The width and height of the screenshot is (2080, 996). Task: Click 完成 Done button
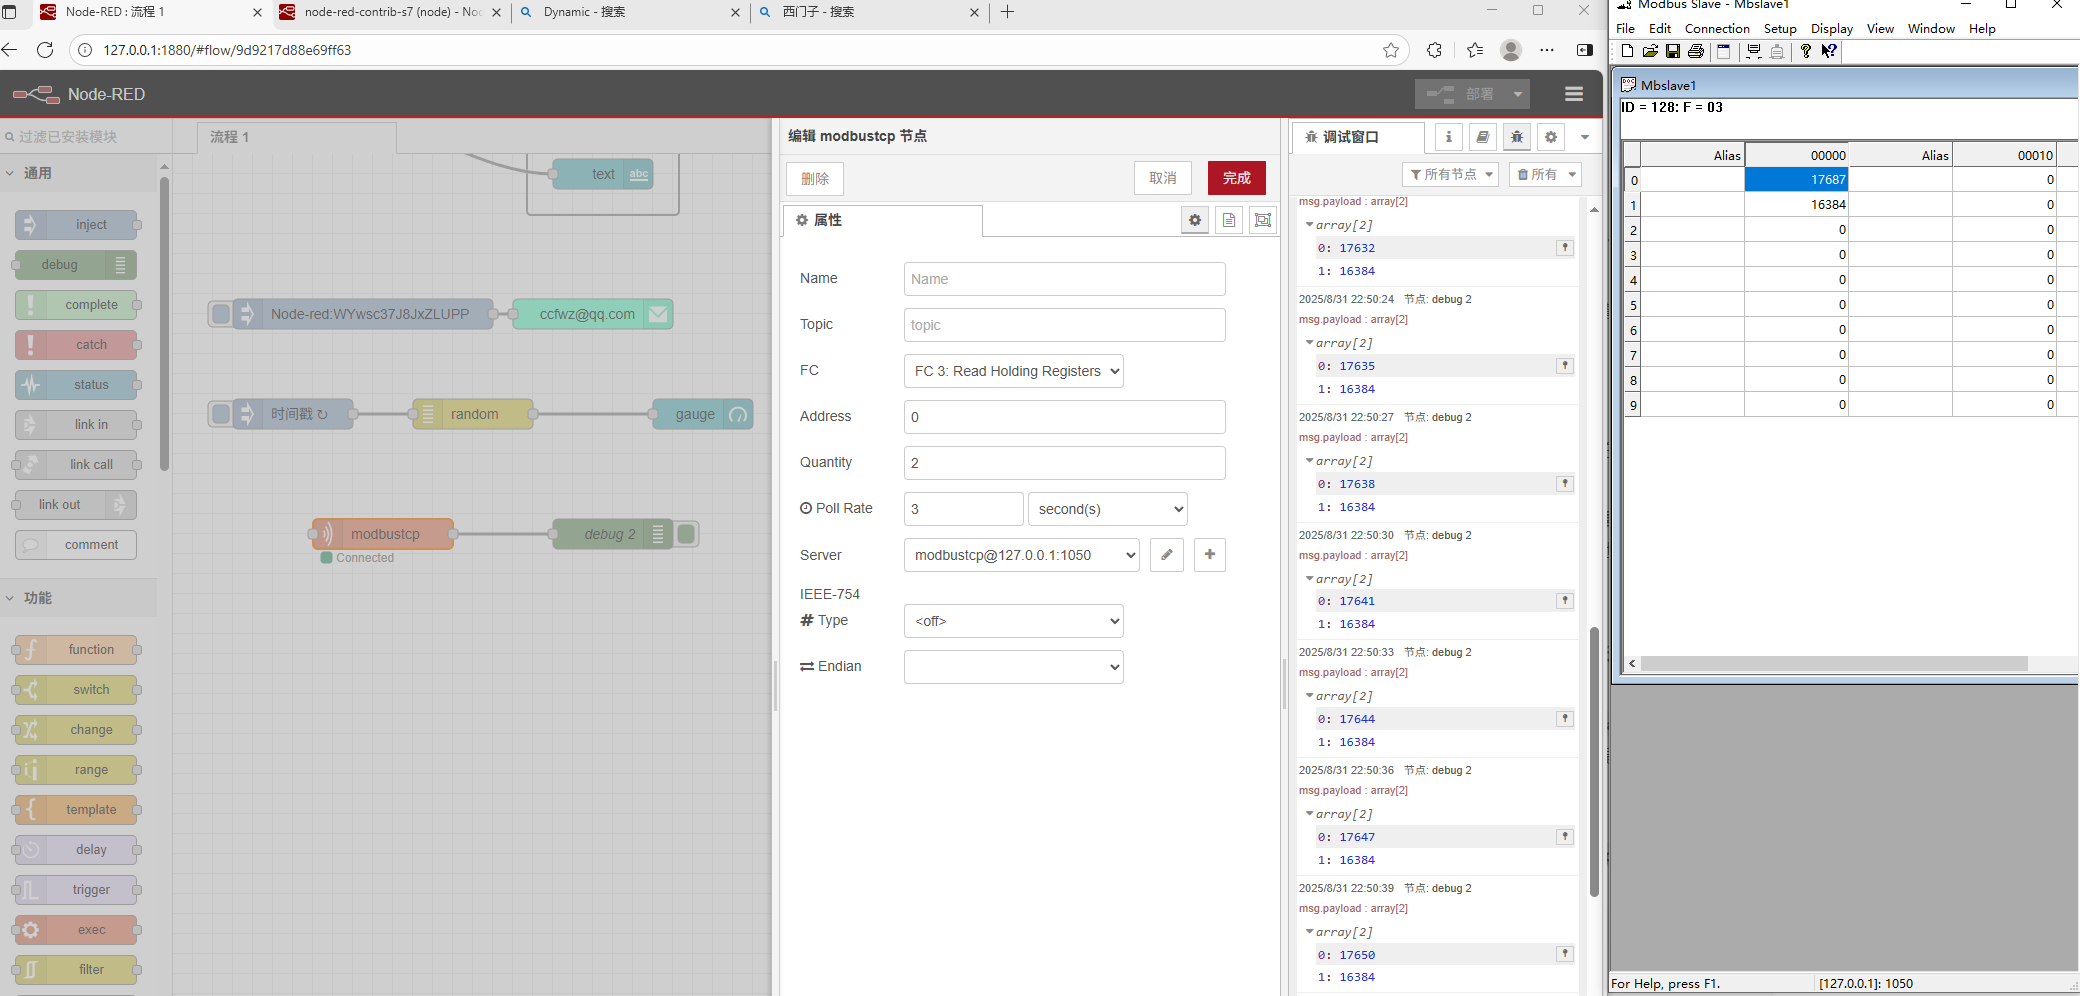click(x=1237, y=178)
